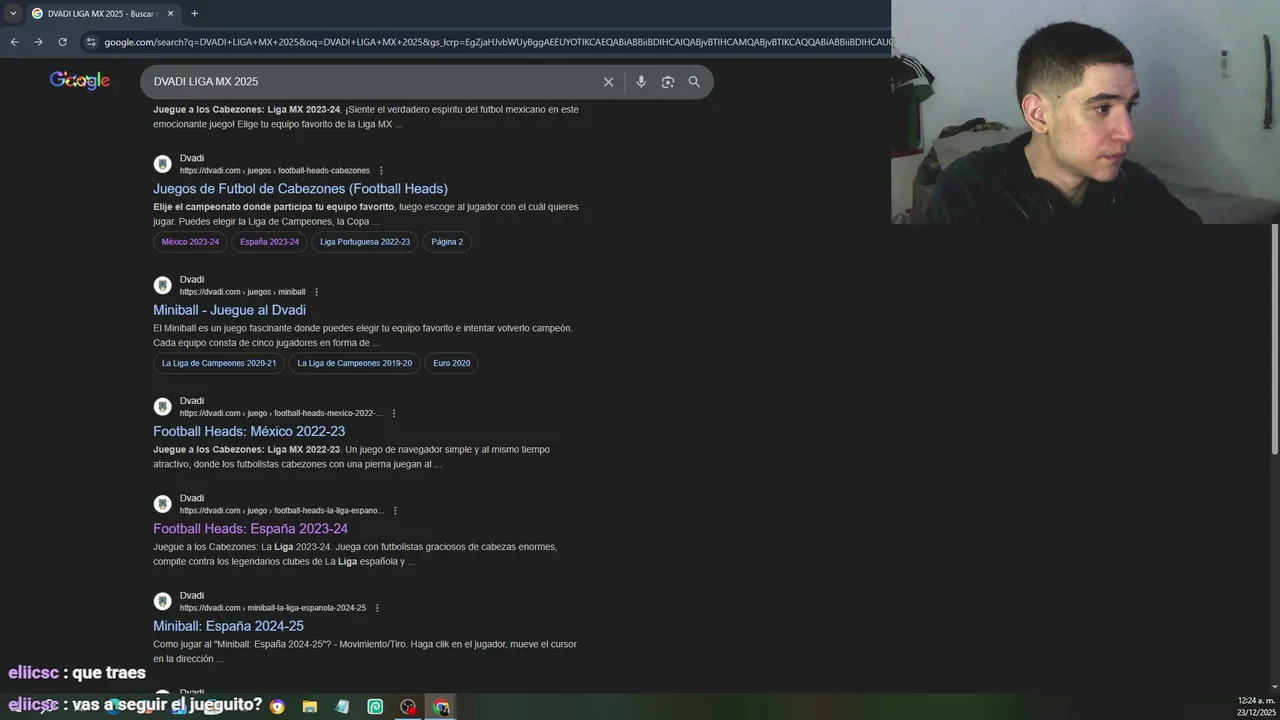Go forward with the browser forward arrow
1280x720 pixels.
[x=38, y=42]
